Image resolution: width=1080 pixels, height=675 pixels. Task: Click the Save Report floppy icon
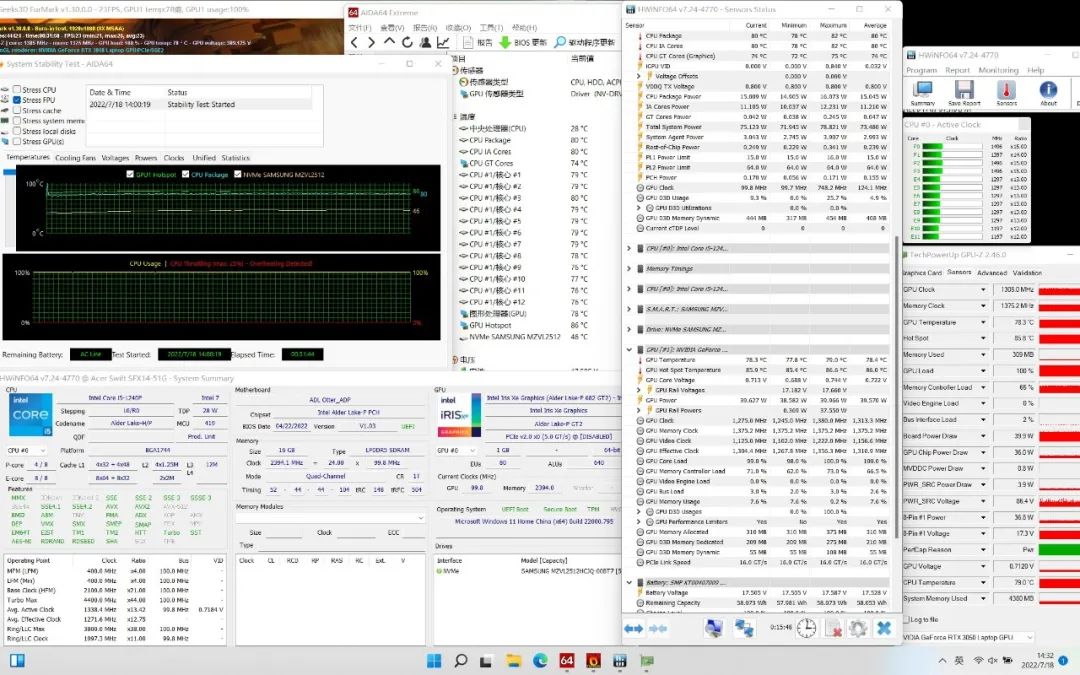click(963, 91)
